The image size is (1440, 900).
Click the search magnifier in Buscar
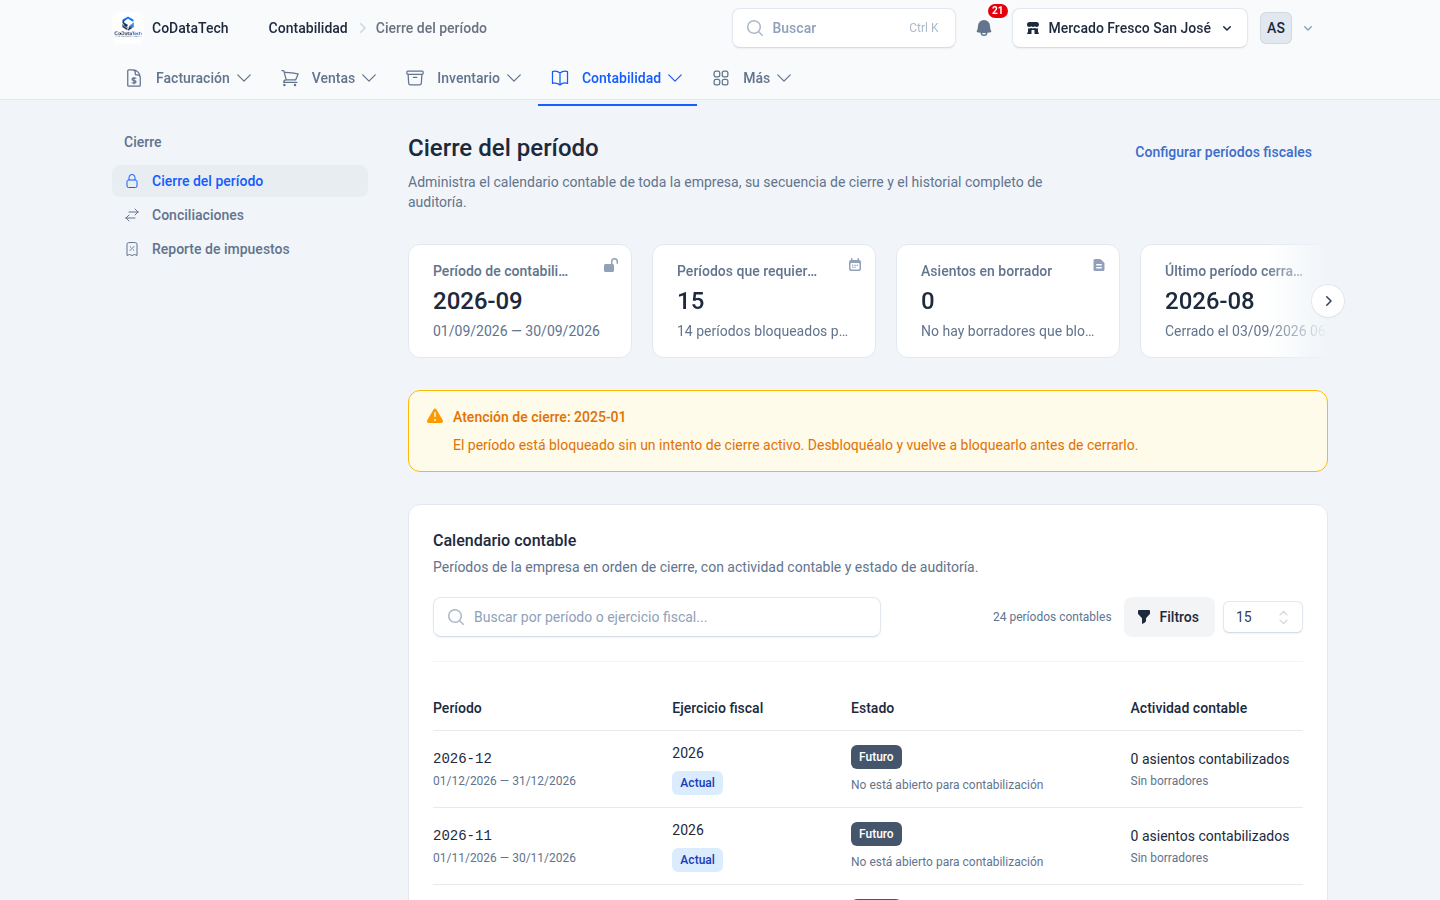tap(755, 28)
